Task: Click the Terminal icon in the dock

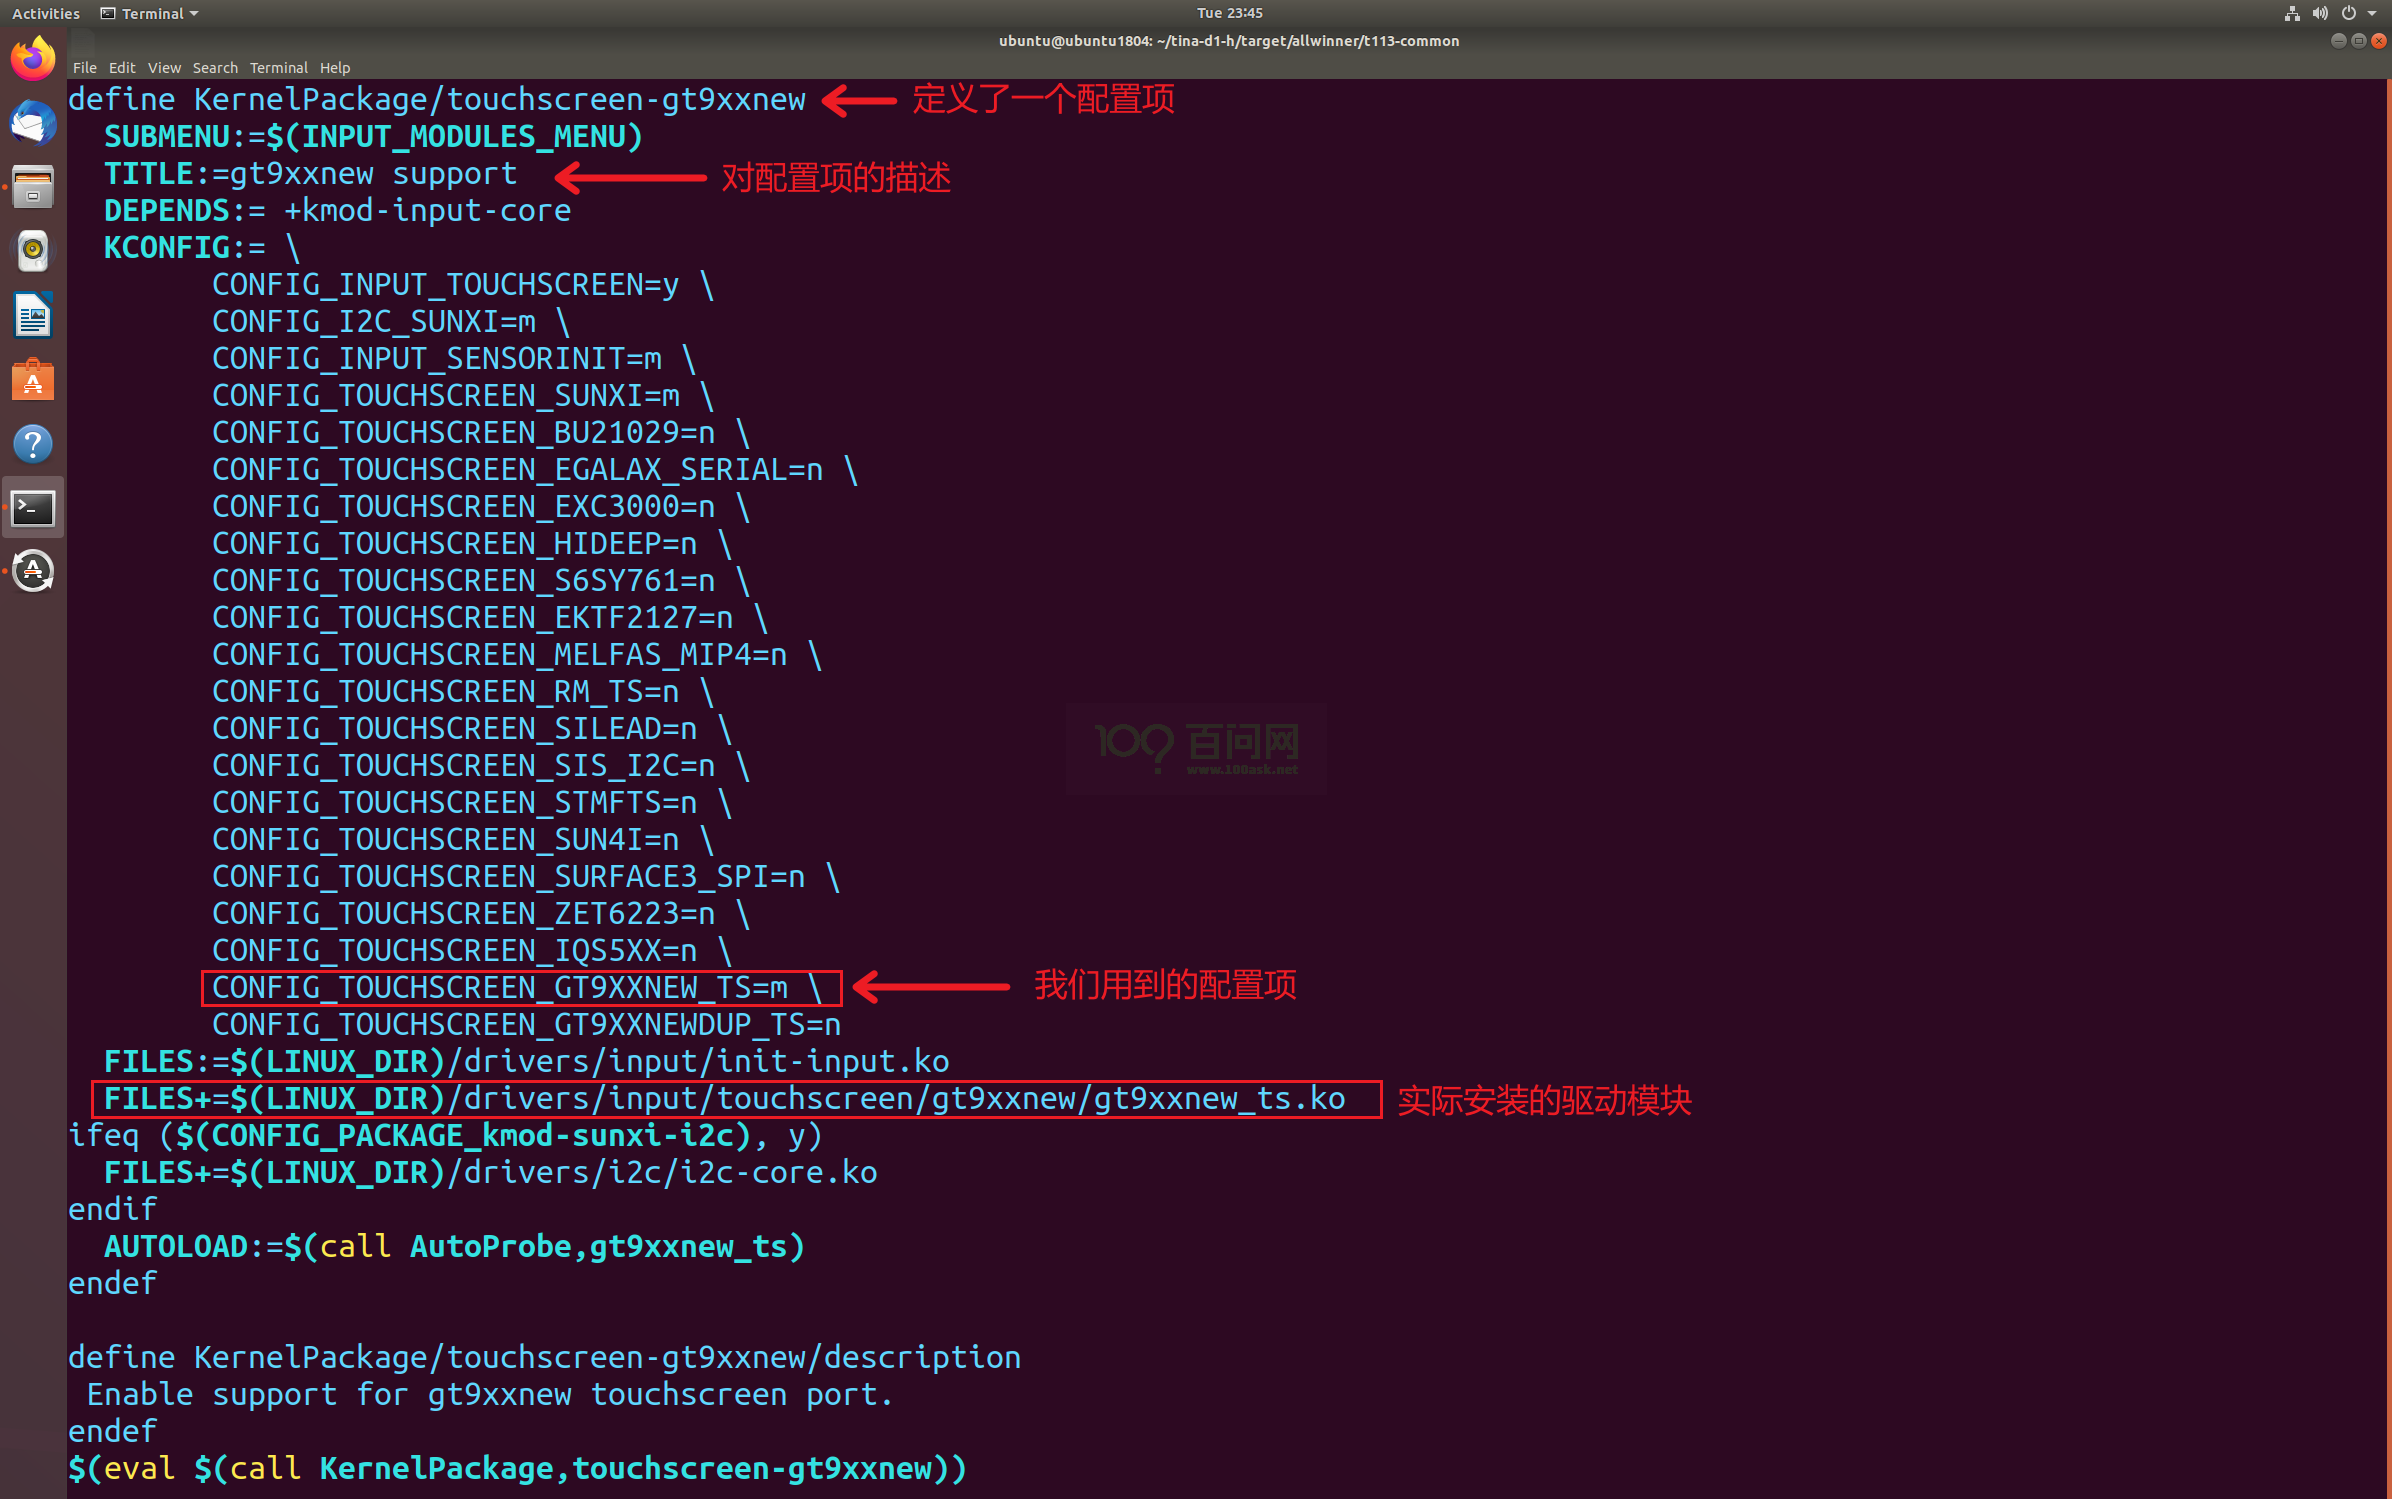Action: click(x=33, y=508)
